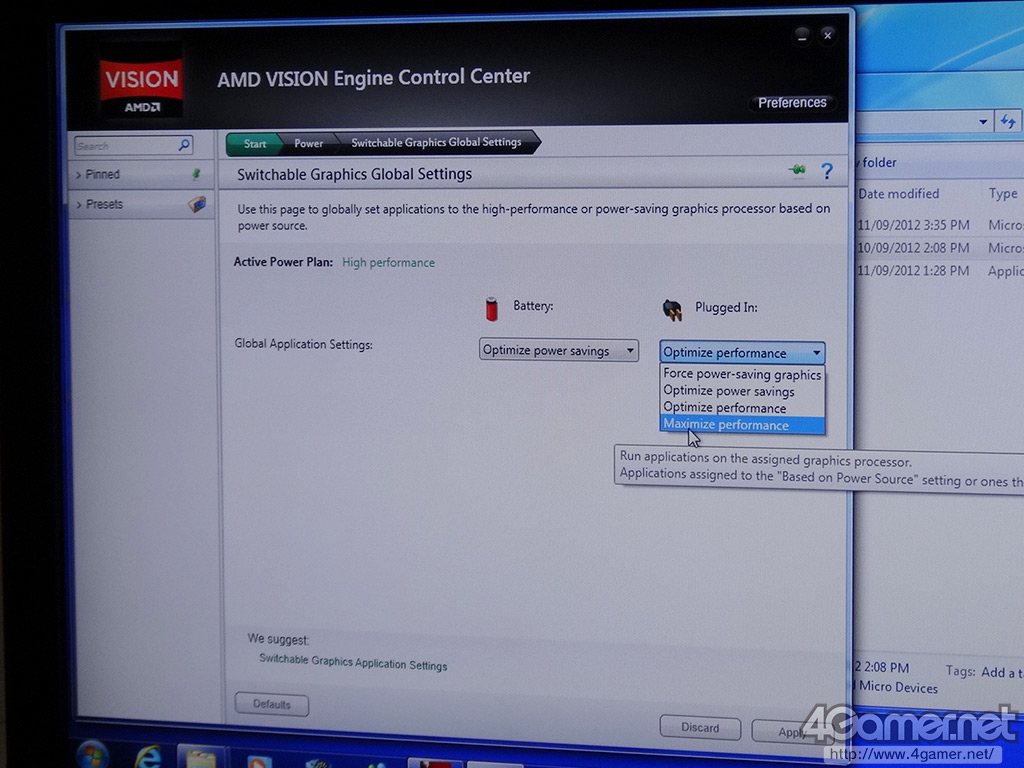Viewport: 1024px width, 768px height.
Task: Open help with the question mark icon
Action: click(x=827, y=171)
